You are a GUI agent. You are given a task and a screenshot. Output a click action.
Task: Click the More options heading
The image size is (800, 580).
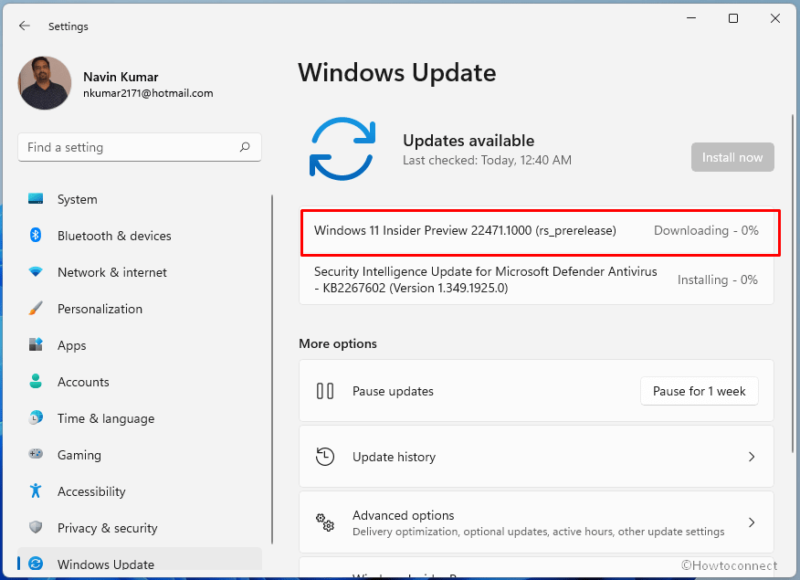point(338,343)
